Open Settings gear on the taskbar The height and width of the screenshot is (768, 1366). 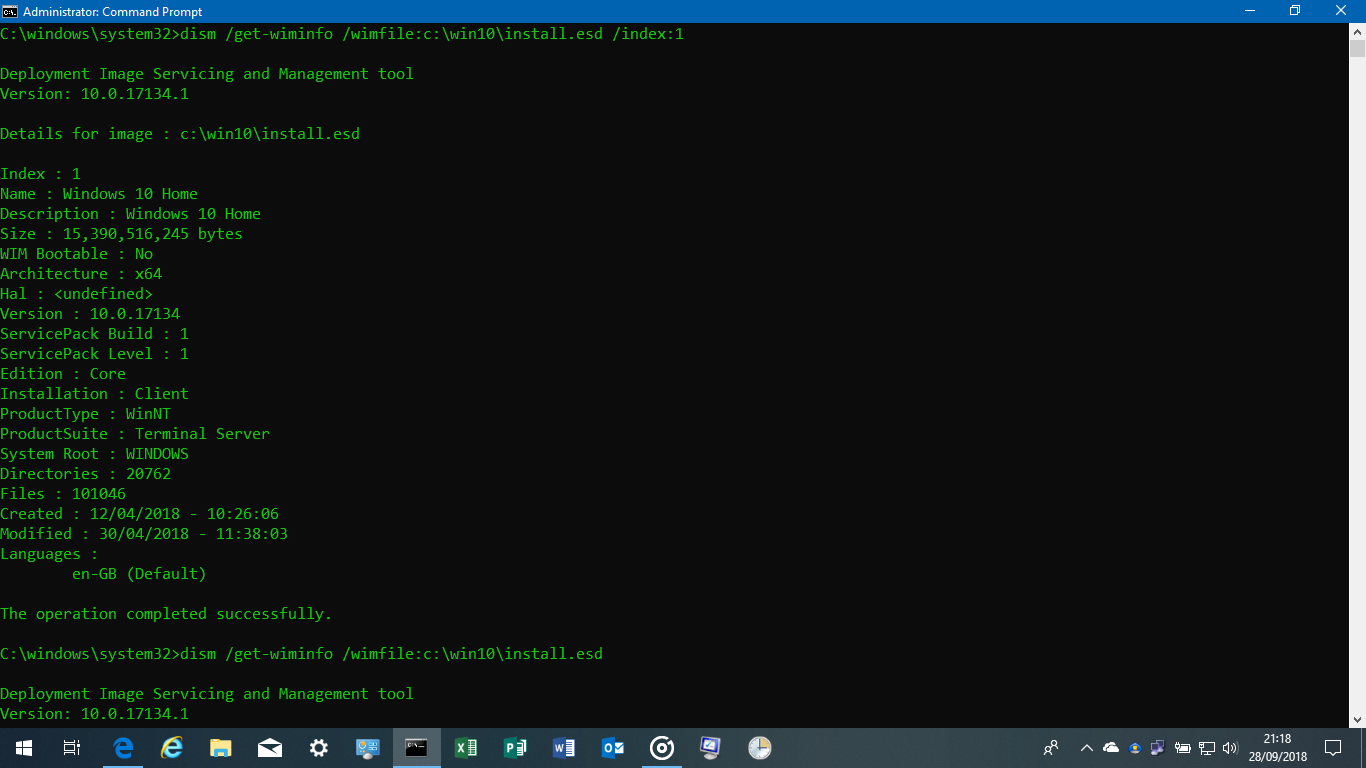(319, 748)
